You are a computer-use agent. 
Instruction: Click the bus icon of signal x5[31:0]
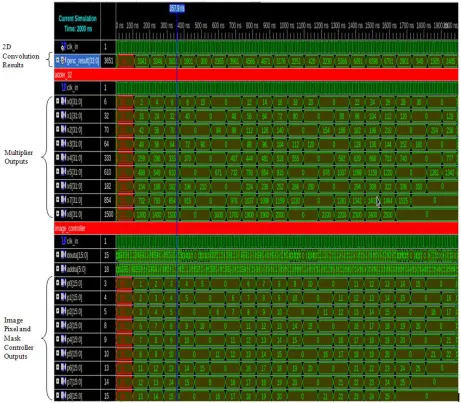(63, 172)
